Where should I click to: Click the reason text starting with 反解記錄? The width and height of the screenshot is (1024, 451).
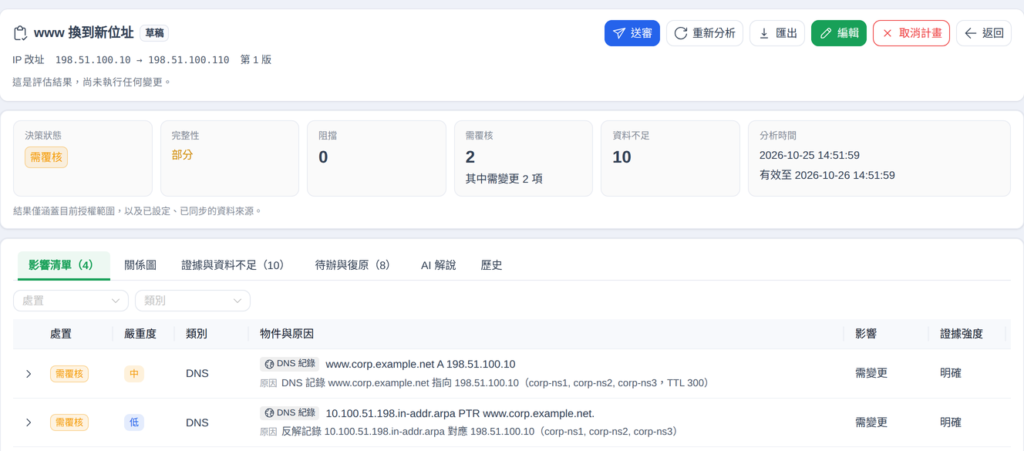coord(481,431)
